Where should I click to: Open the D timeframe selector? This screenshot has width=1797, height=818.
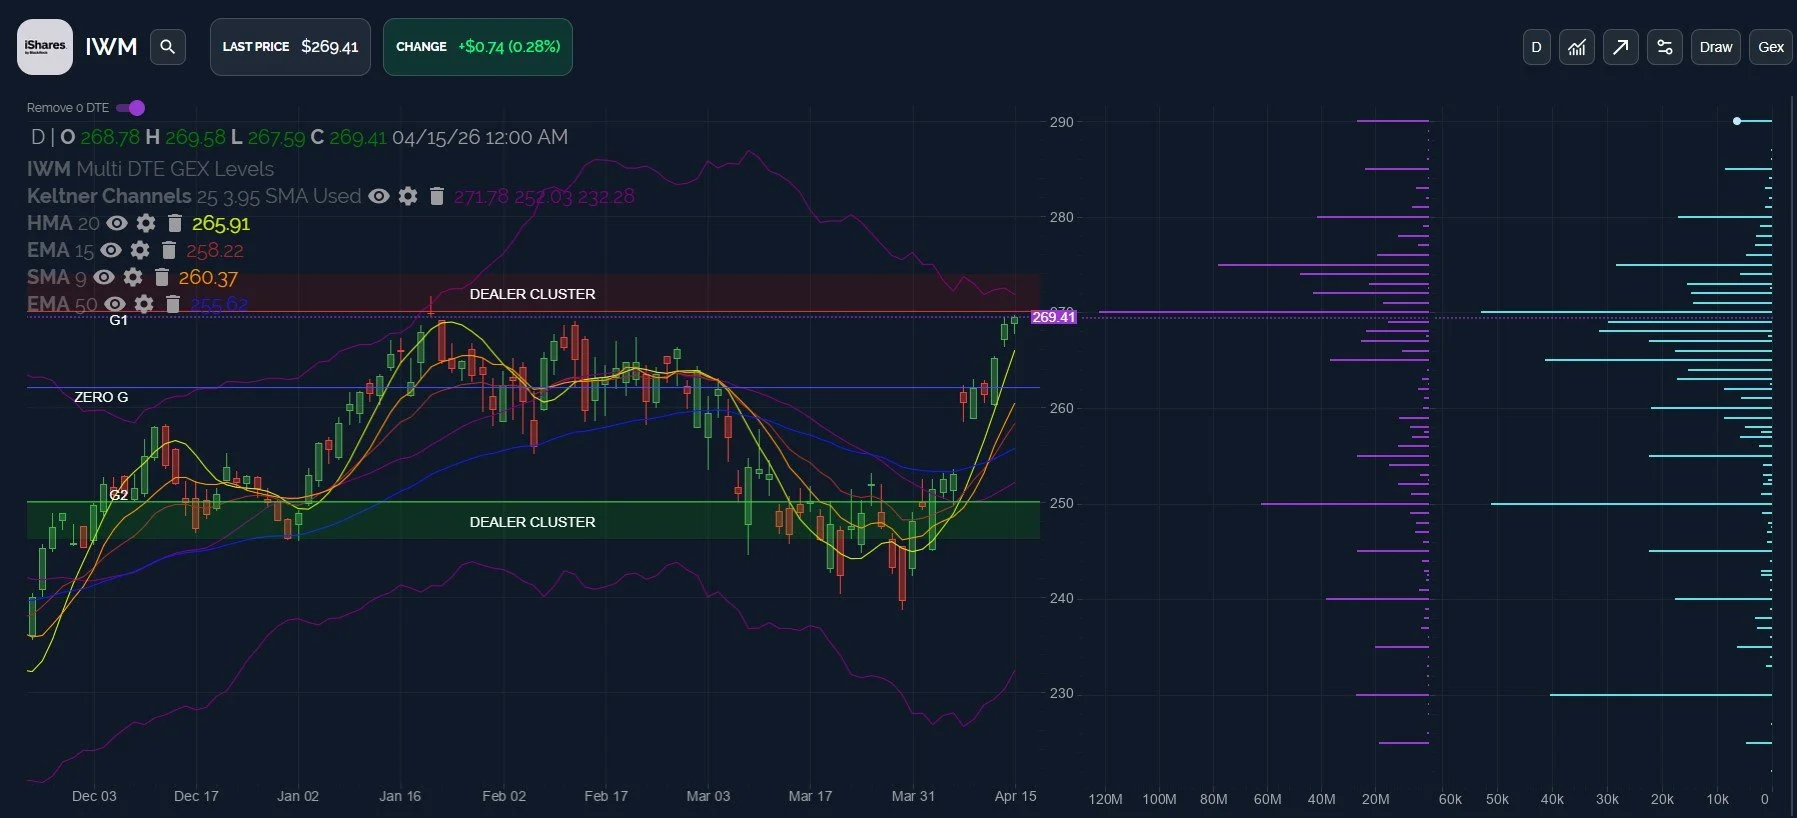[x=1537, y=47]
